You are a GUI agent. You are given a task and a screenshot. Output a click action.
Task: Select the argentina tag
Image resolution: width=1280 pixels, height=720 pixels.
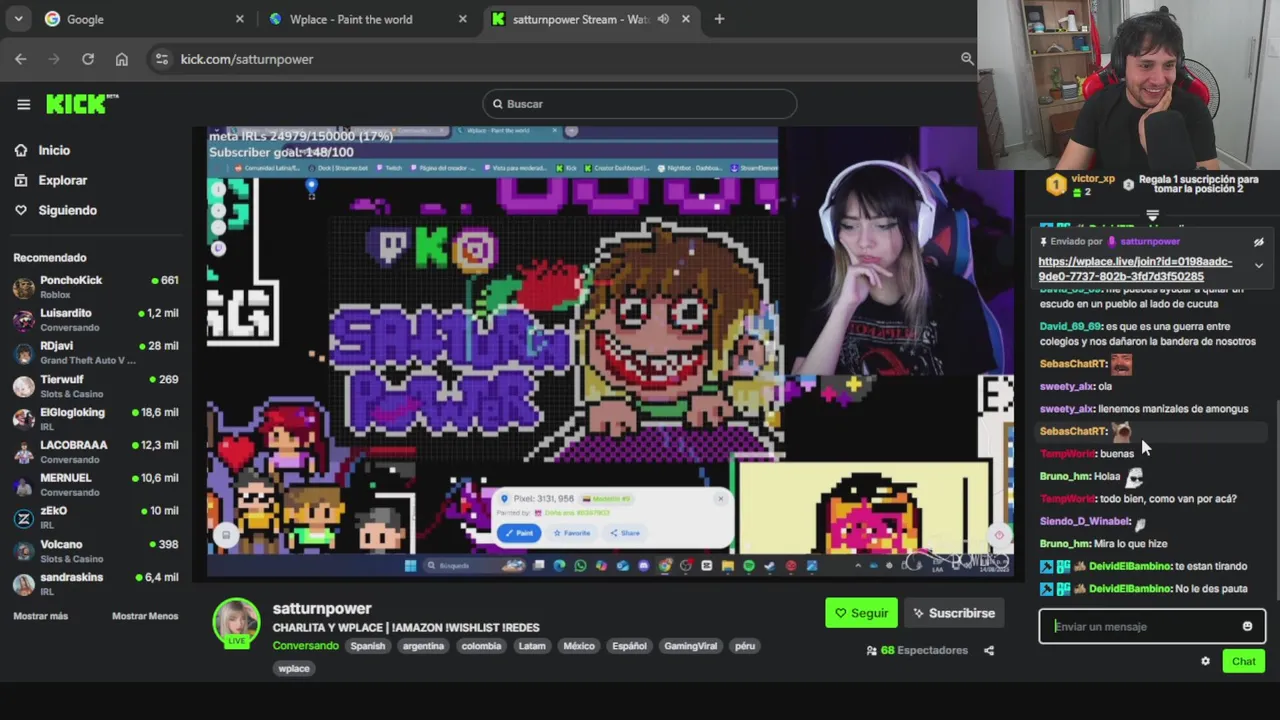pyautogui.click(x=423, y=646)
